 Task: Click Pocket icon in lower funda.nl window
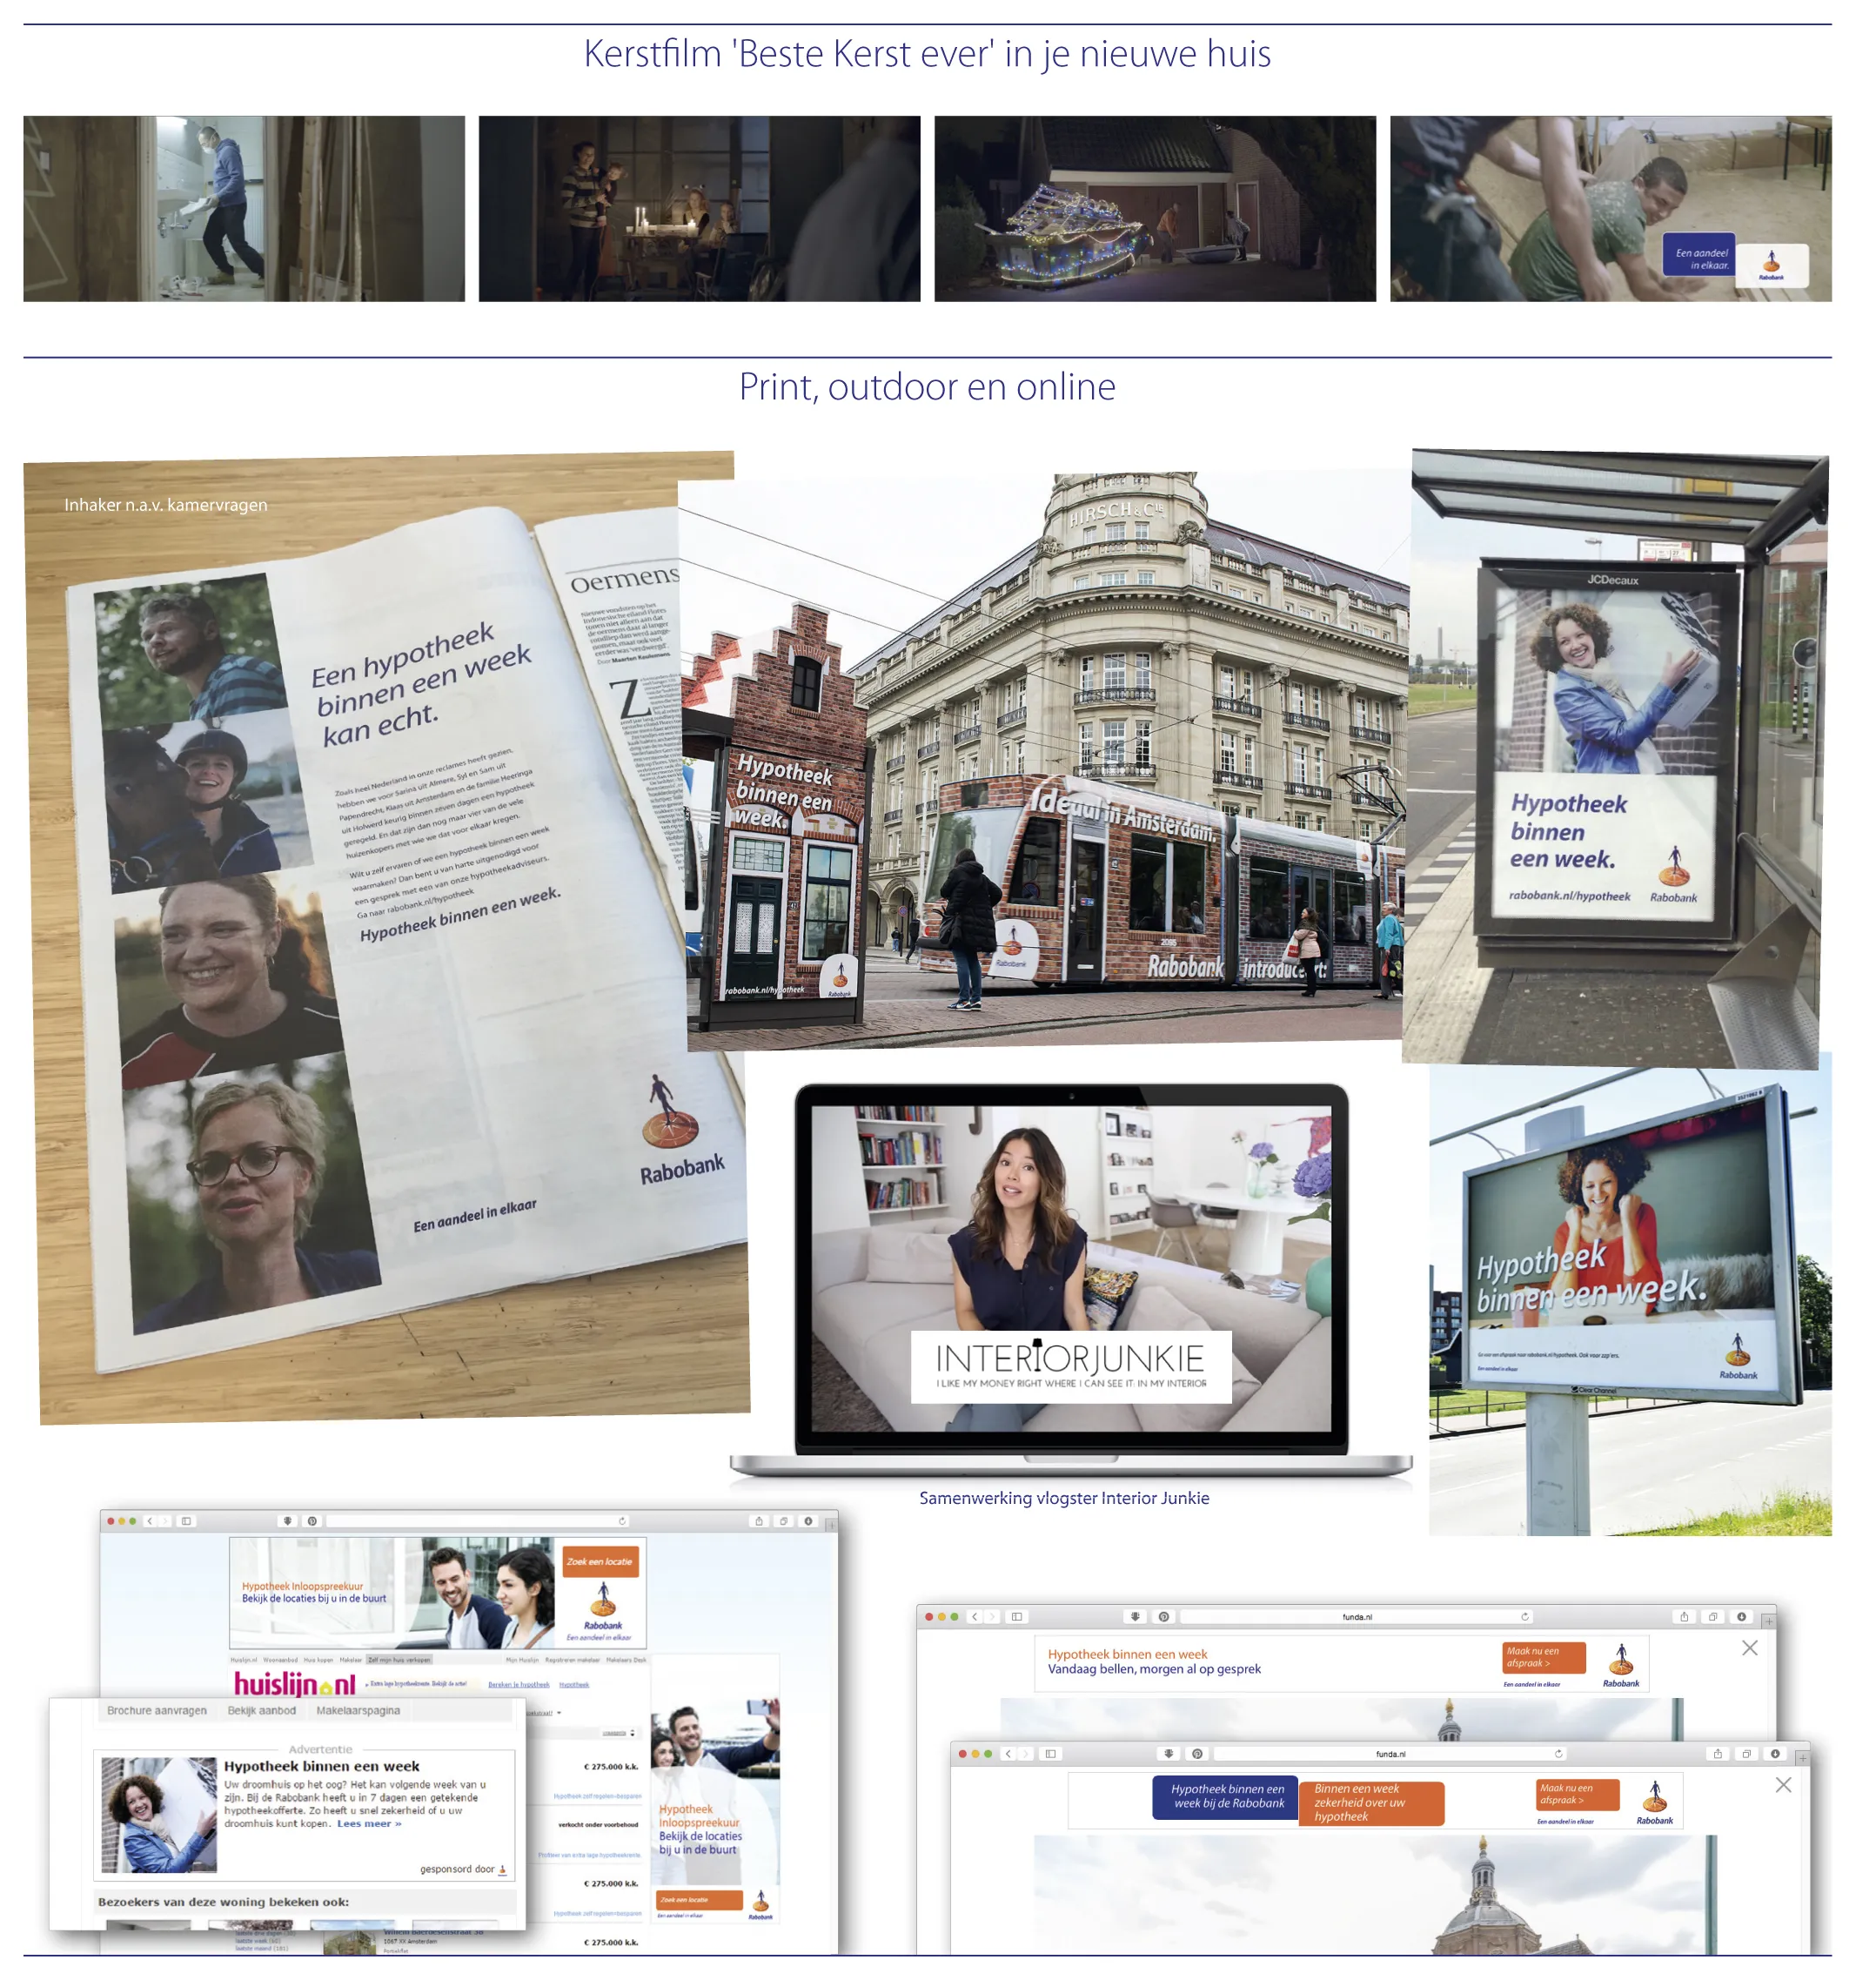[x=1169, y=1754]
